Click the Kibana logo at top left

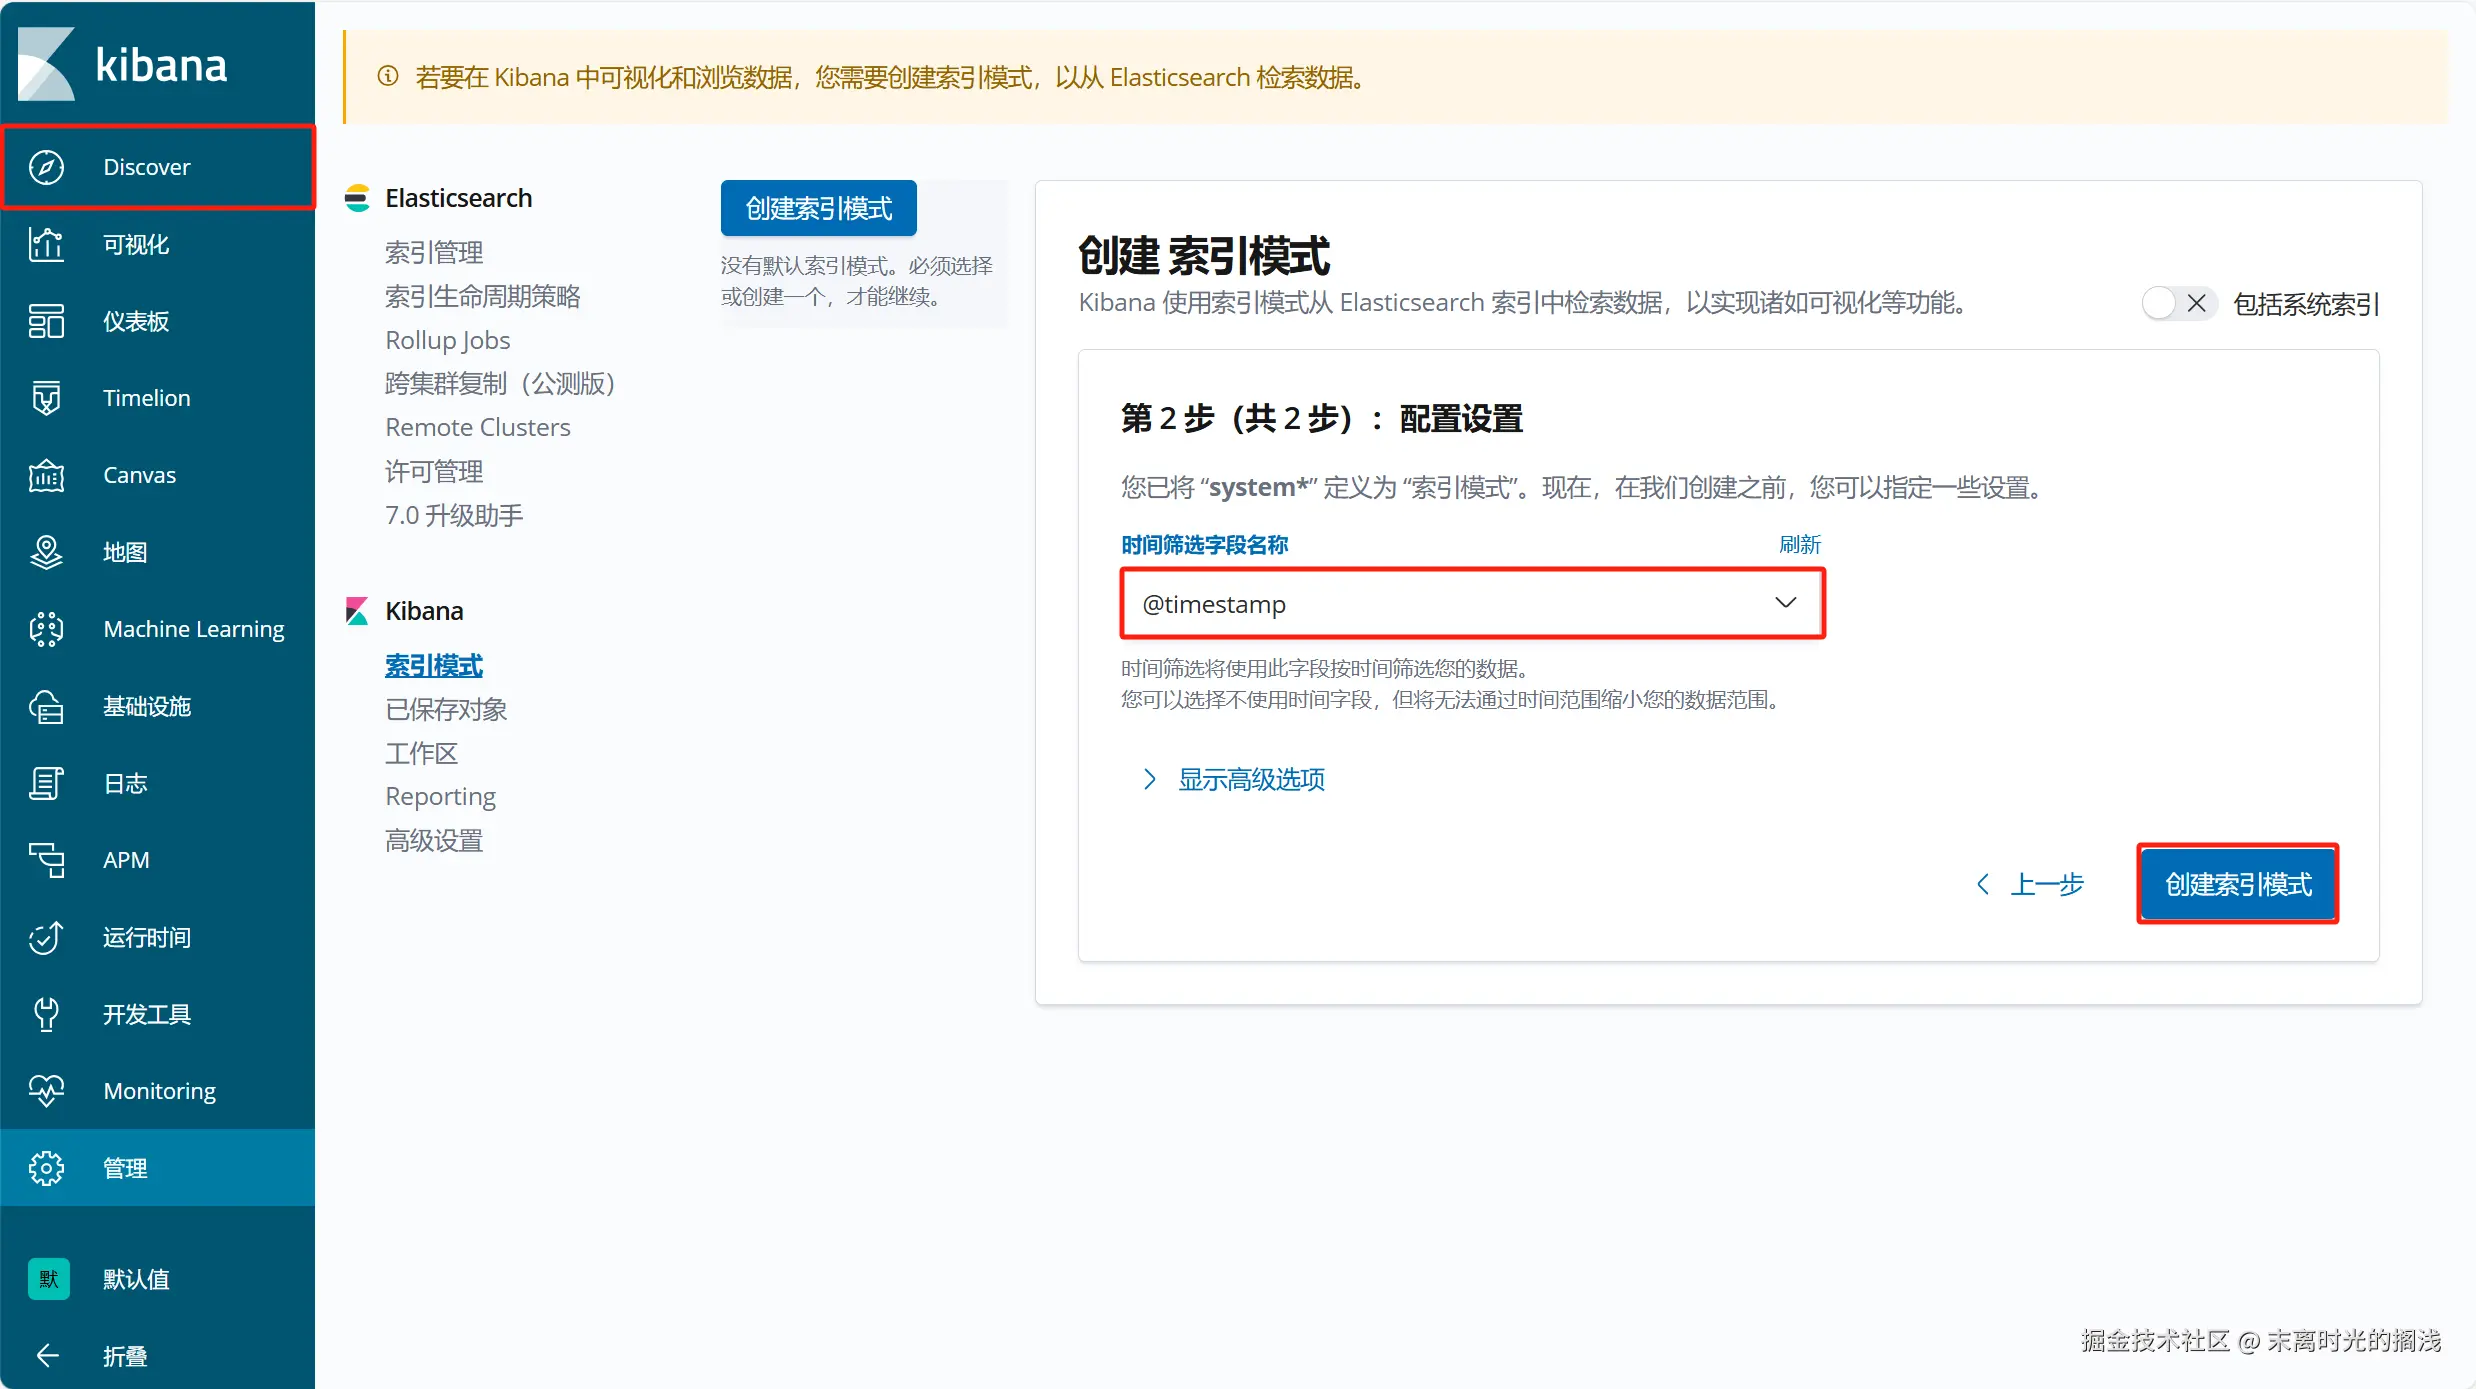(x=47, y=65)
